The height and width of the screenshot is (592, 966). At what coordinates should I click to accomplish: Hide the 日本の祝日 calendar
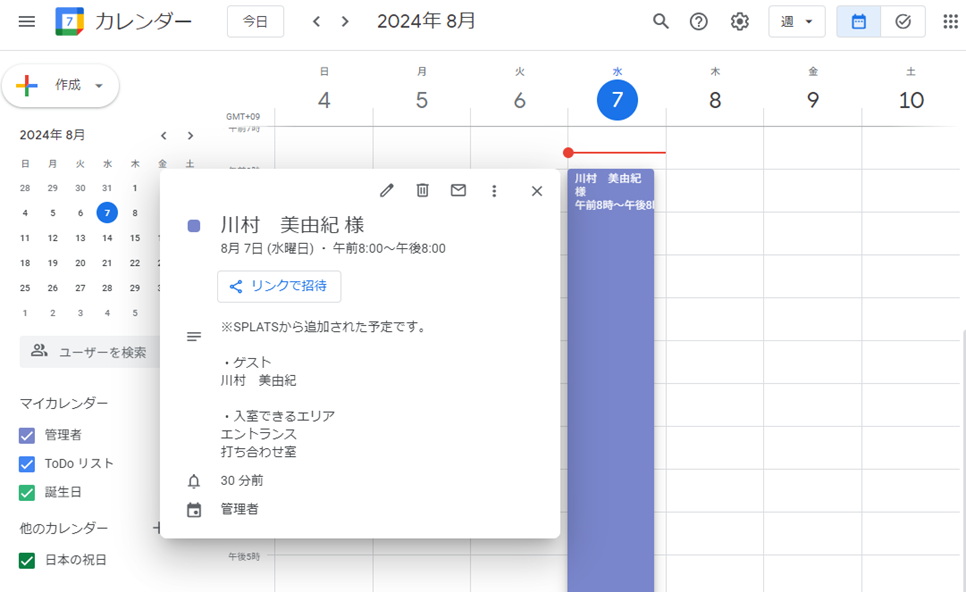pyautogui.click(x=24, y=560)
